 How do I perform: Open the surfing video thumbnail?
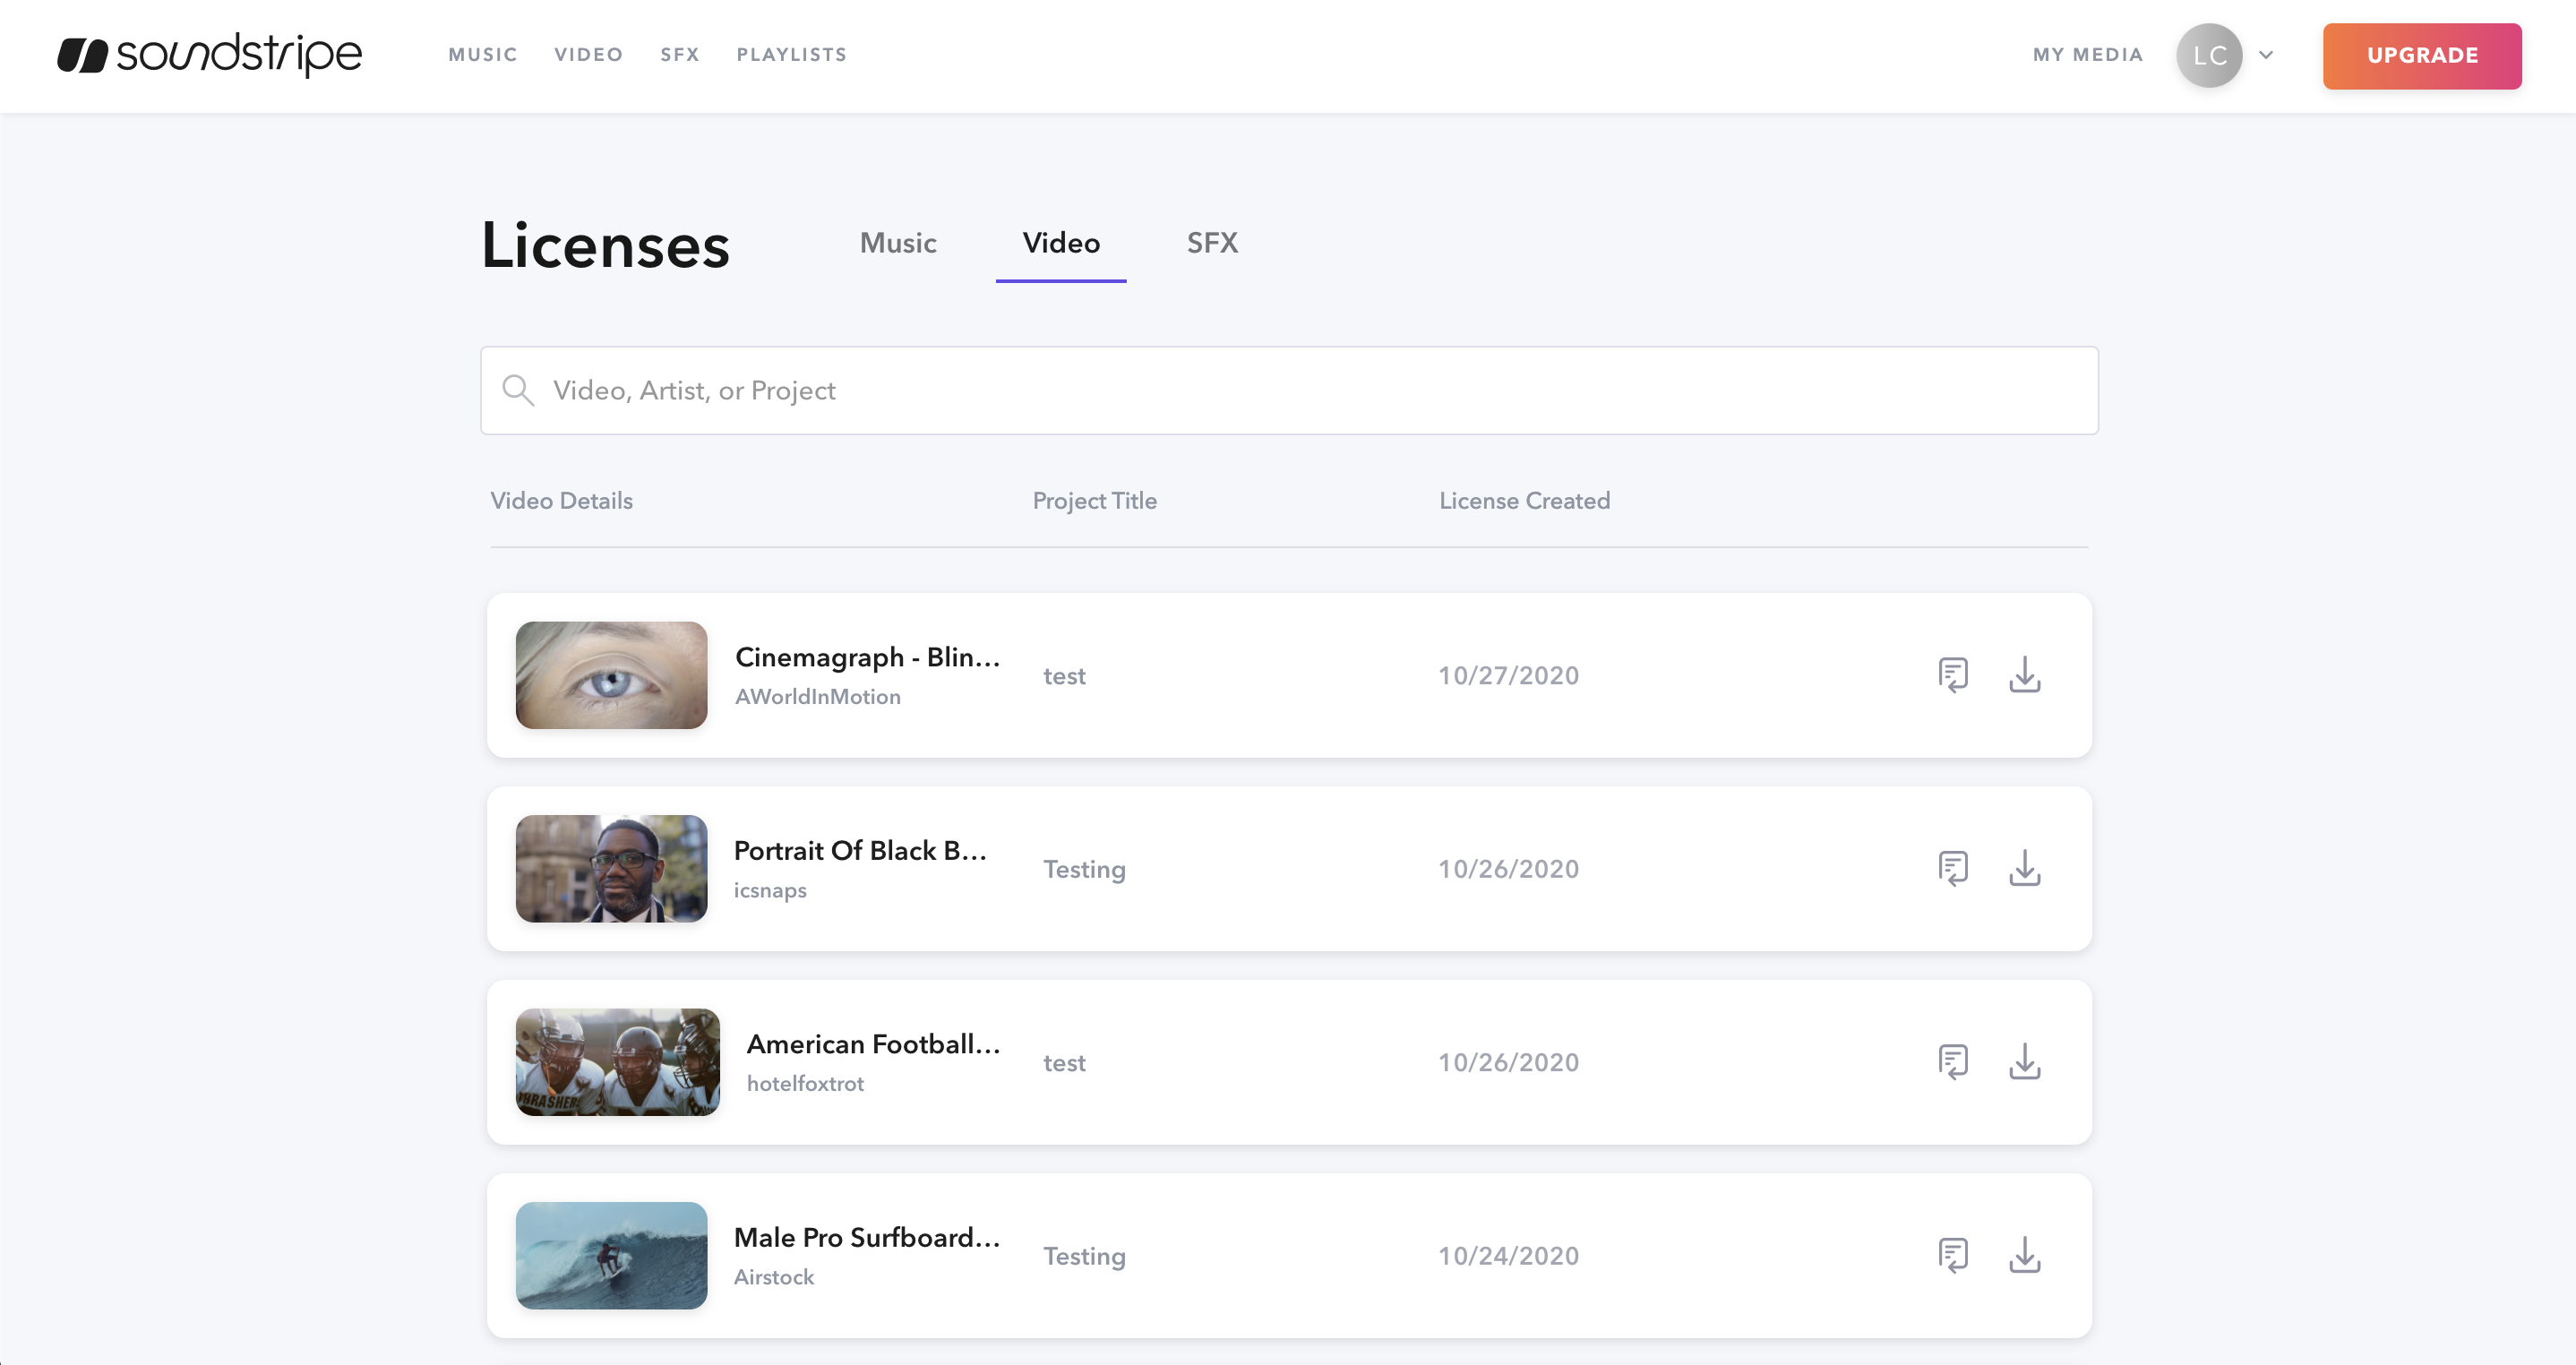[611, 1255]
